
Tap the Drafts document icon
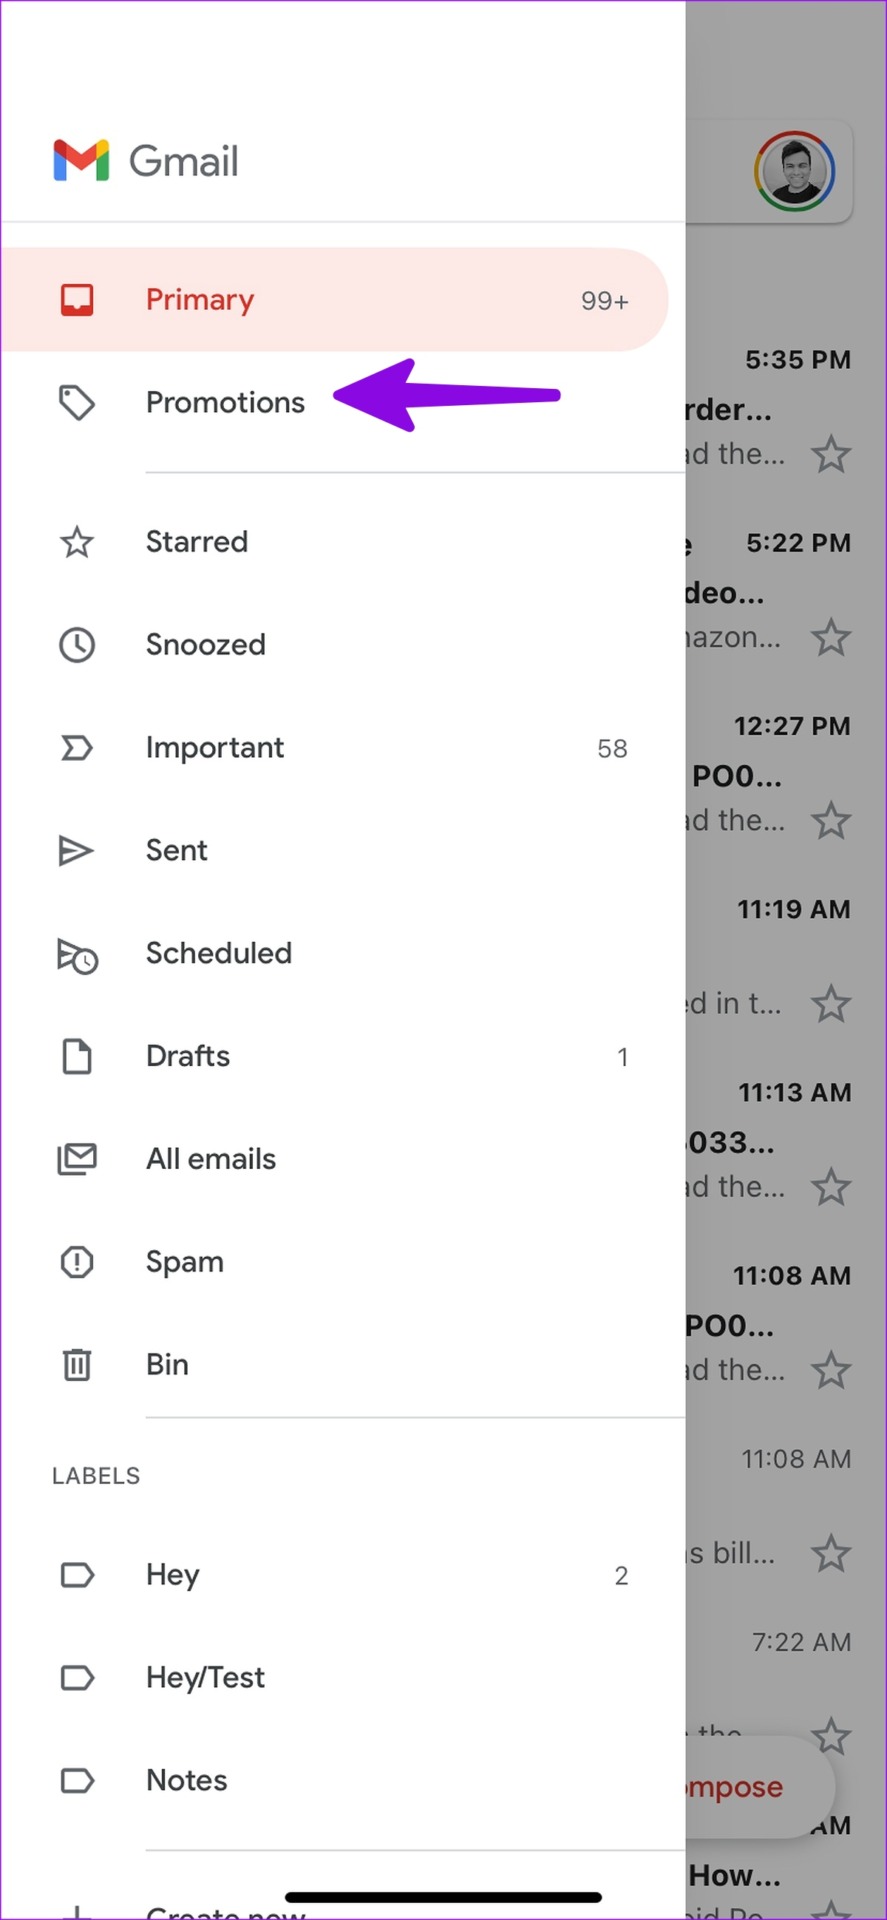(x=77, y=1057)
